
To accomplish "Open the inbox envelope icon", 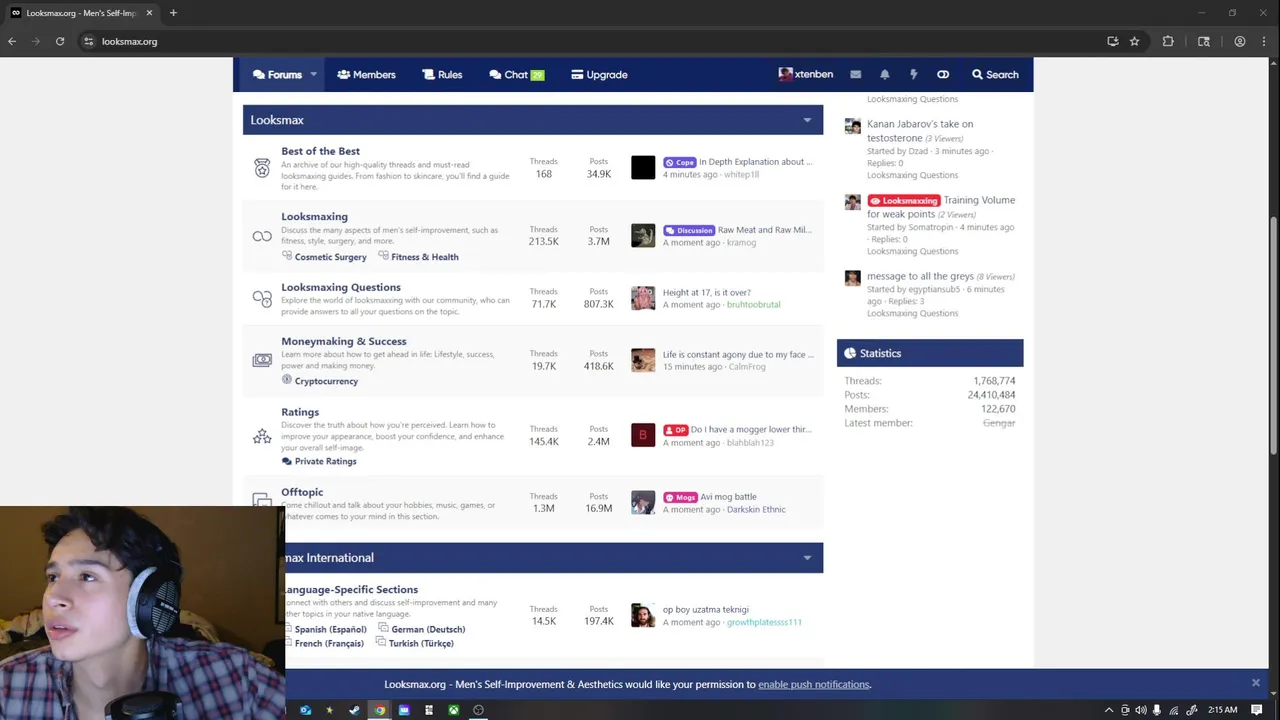I will pyautogui.click(x=855, y=74).
